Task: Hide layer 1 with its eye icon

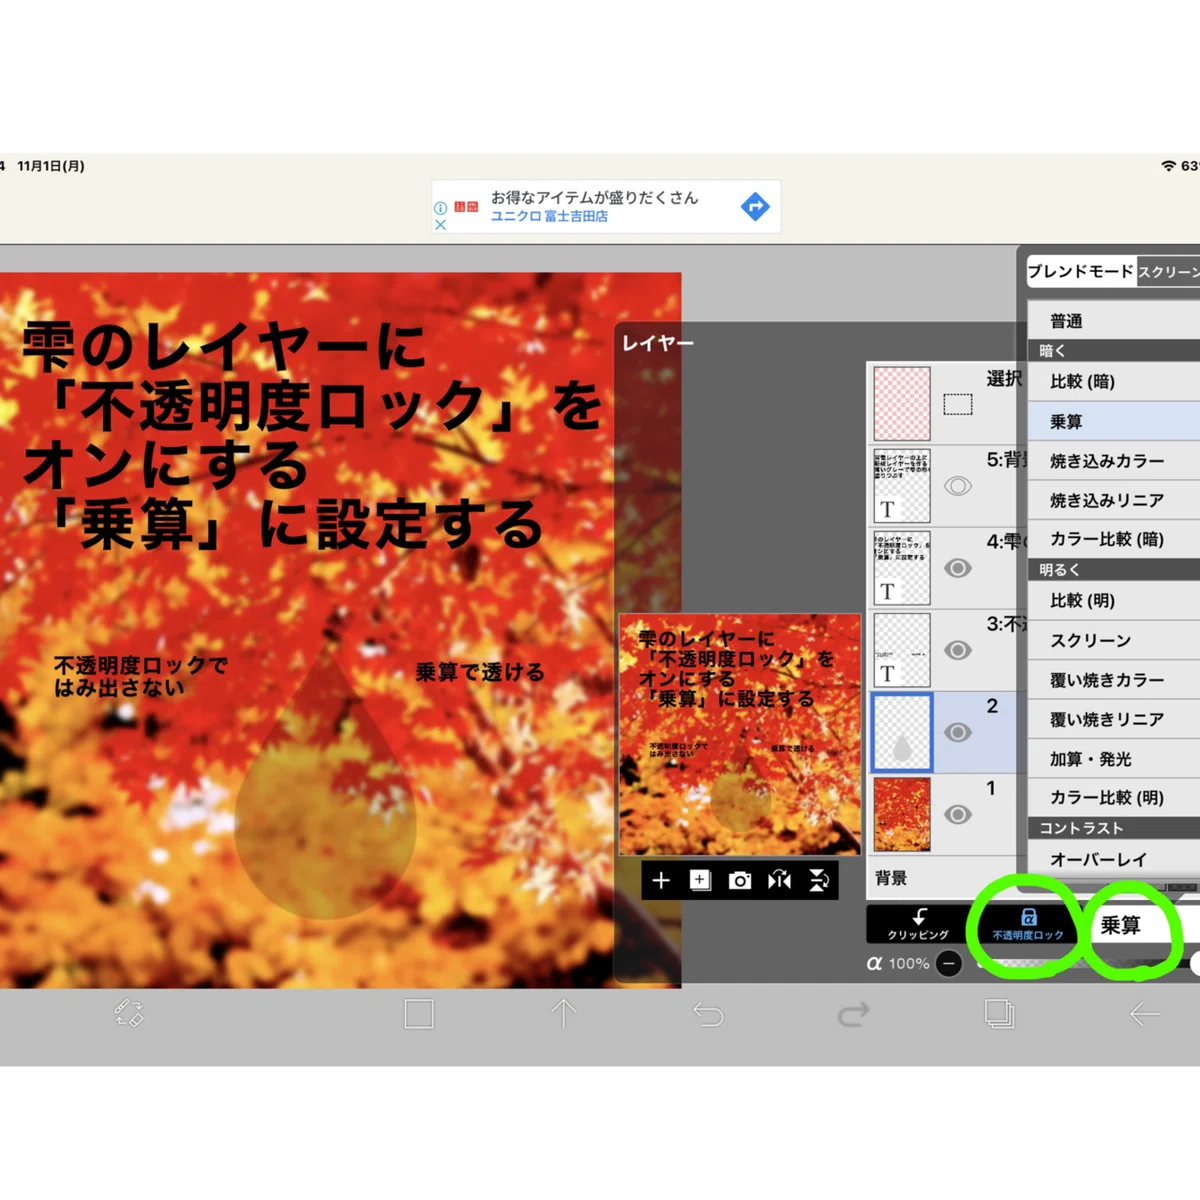Action: (958, 814)
